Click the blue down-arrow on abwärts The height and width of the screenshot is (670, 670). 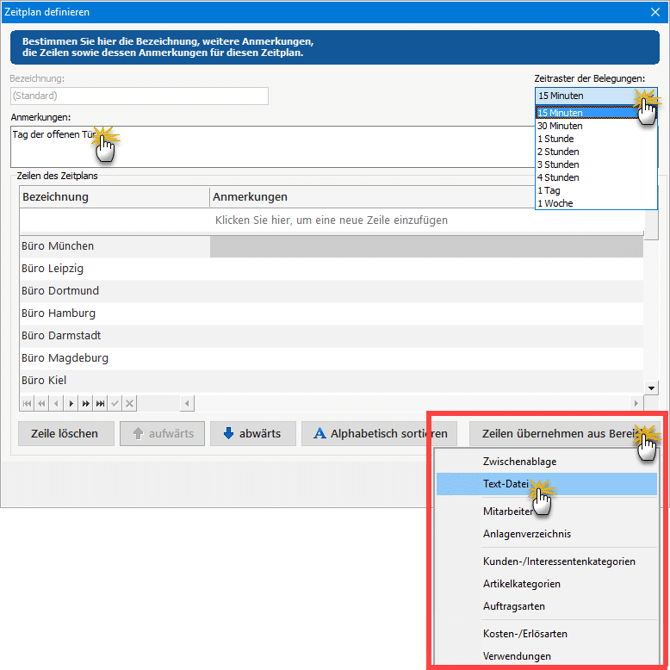[228, 434]
